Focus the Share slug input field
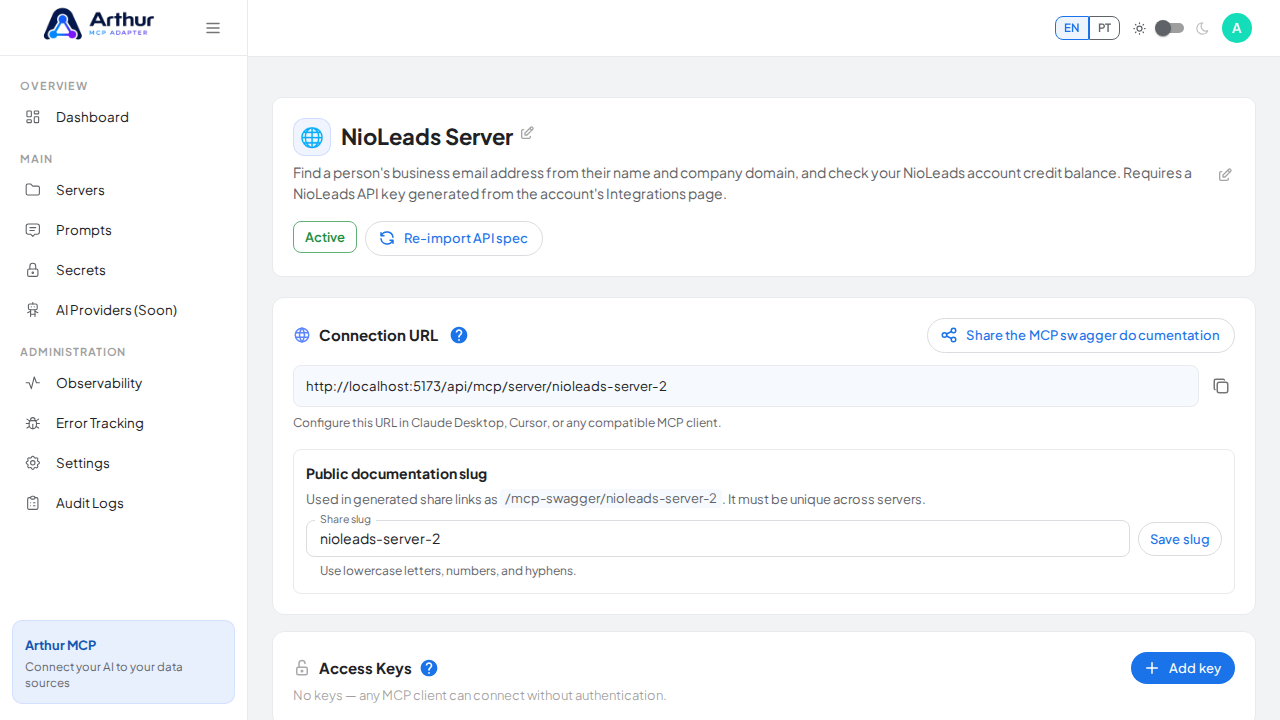The image size is (1280, 720). pos(718,539)
